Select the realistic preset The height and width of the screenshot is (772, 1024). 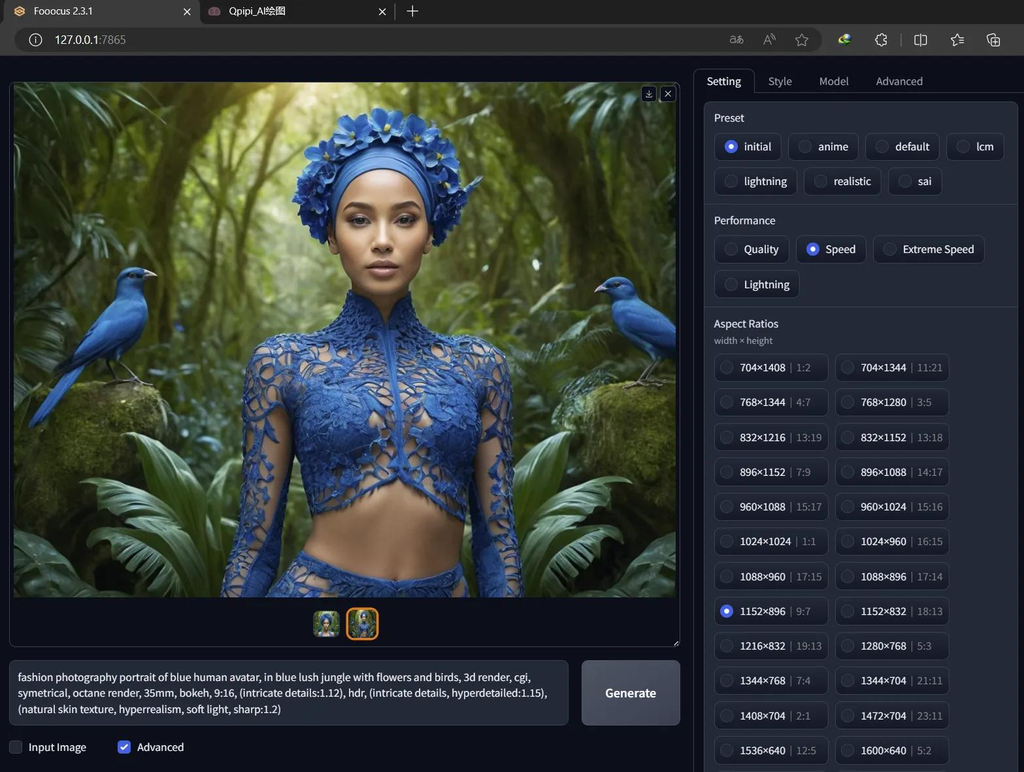point(842,181)
